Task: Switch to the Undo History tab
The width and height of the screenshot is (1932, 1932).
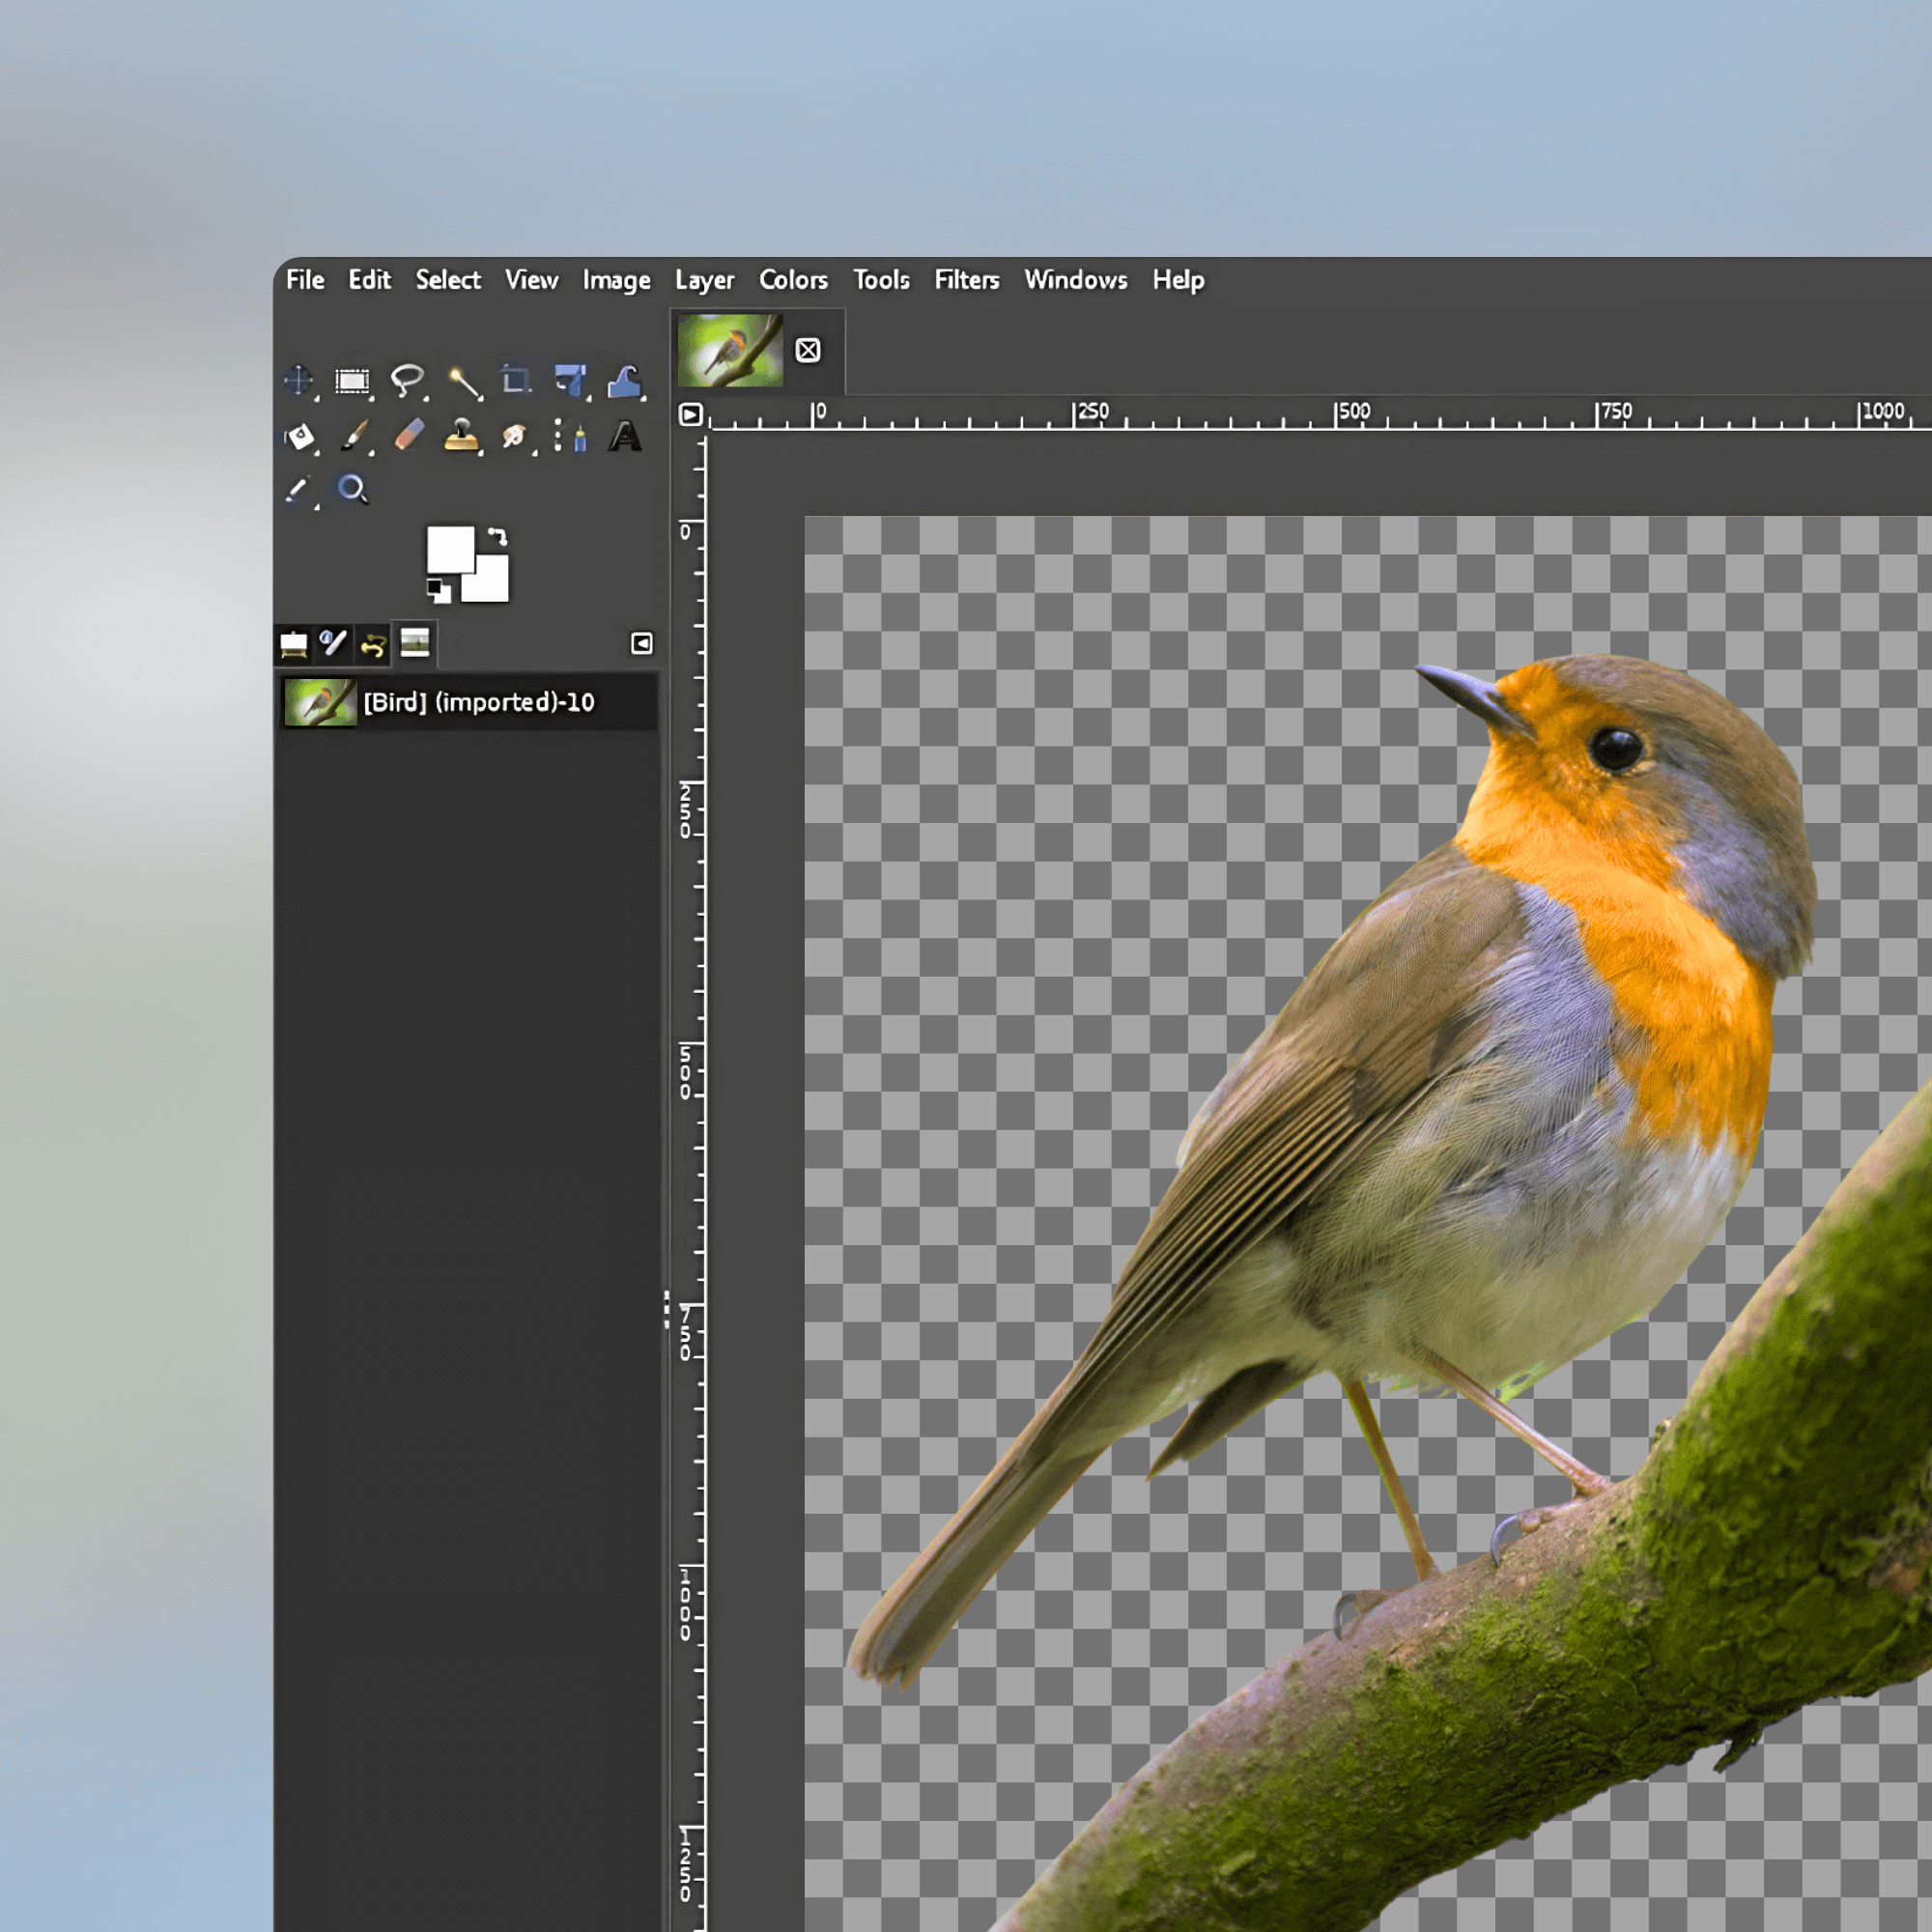Action: click(373, 645)
